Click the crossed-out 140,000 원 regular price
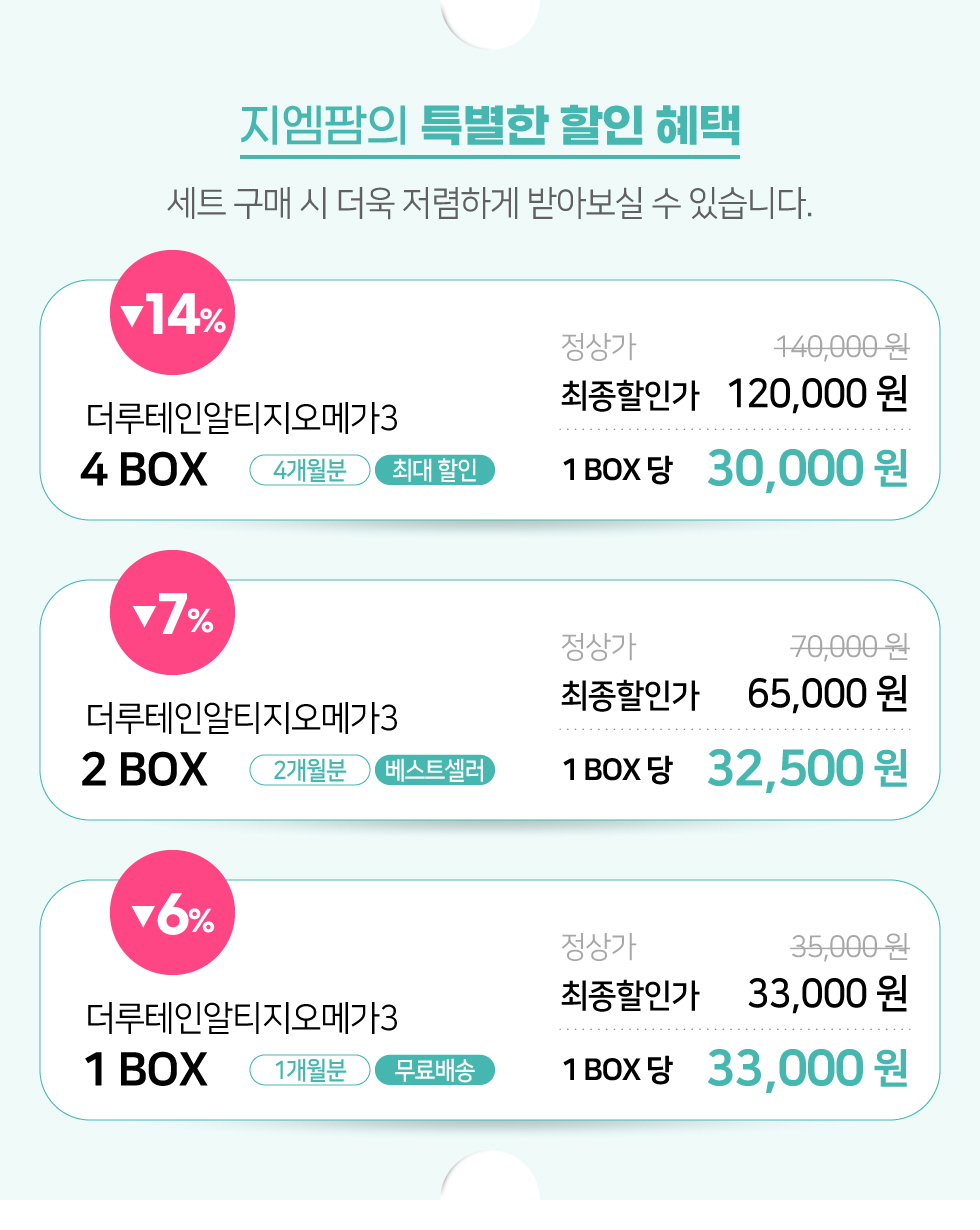 pos(842,347)
